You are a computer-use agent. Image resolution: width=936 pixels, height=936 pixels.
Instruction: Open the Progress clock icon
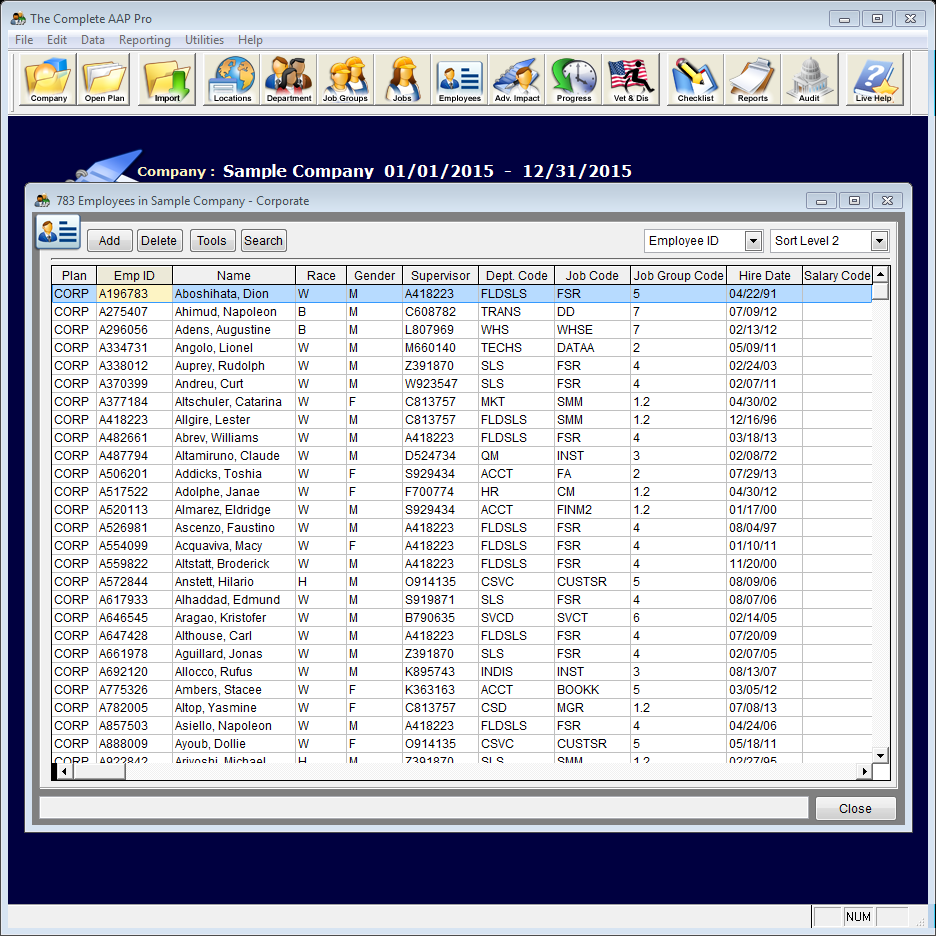coord(574,80)
